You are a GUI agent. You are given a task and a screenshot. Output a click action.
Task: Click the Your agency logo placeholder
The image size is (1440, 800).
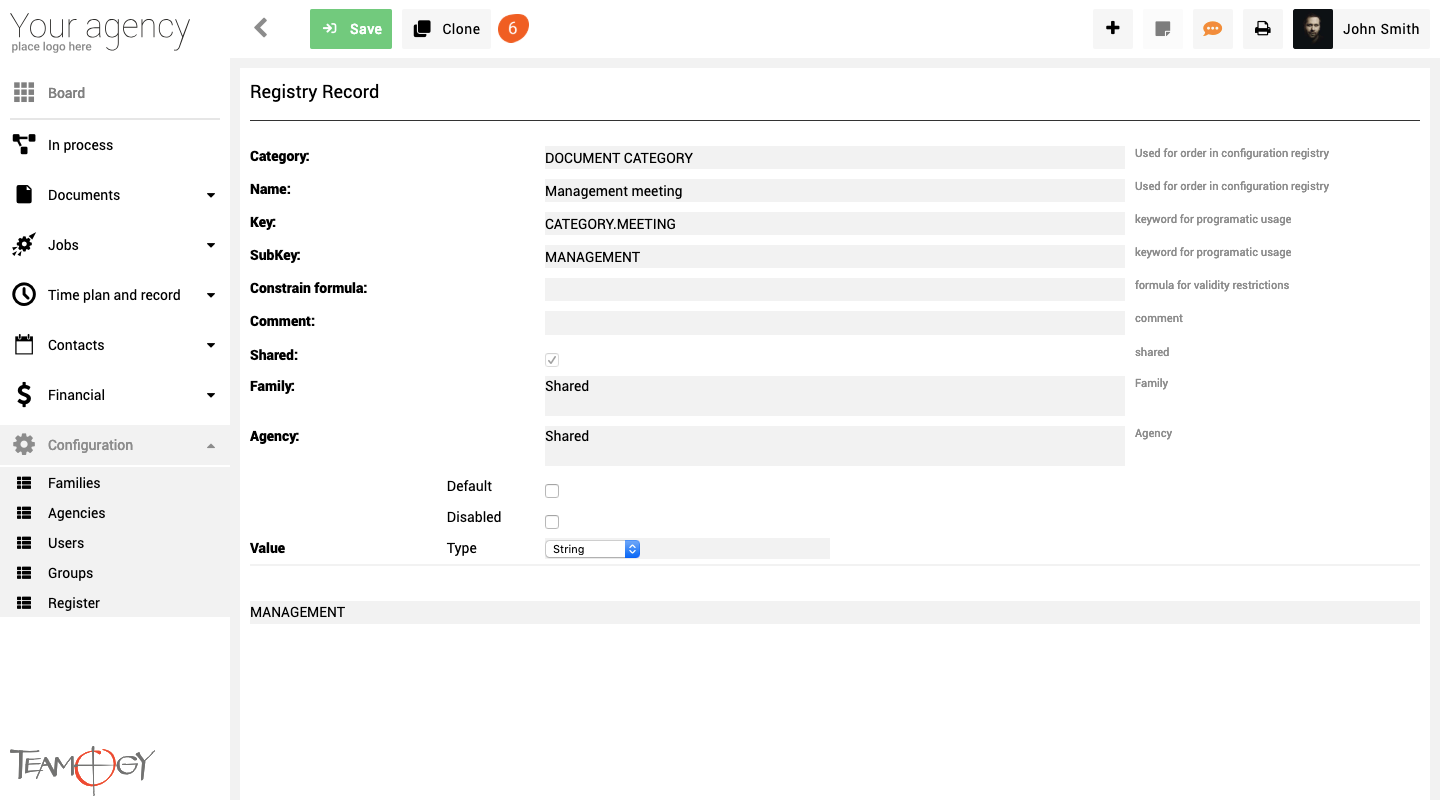(x=100, y=32)
